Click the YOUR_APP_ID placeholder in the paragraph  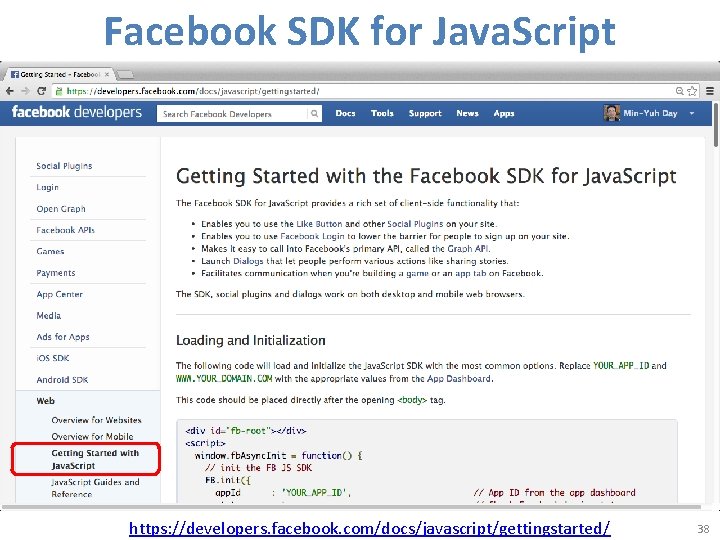pos(621,366)
